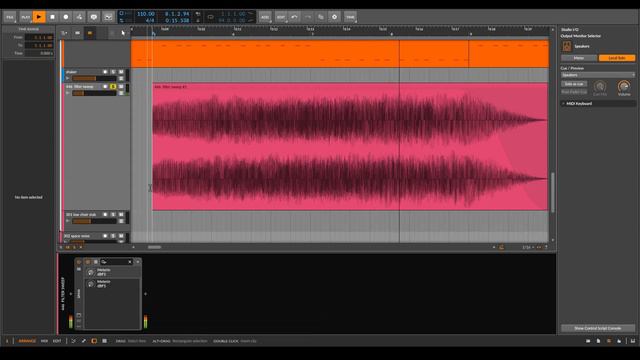Toggle the automation follow icon in transport
The image size is (640, 360).
108,17
